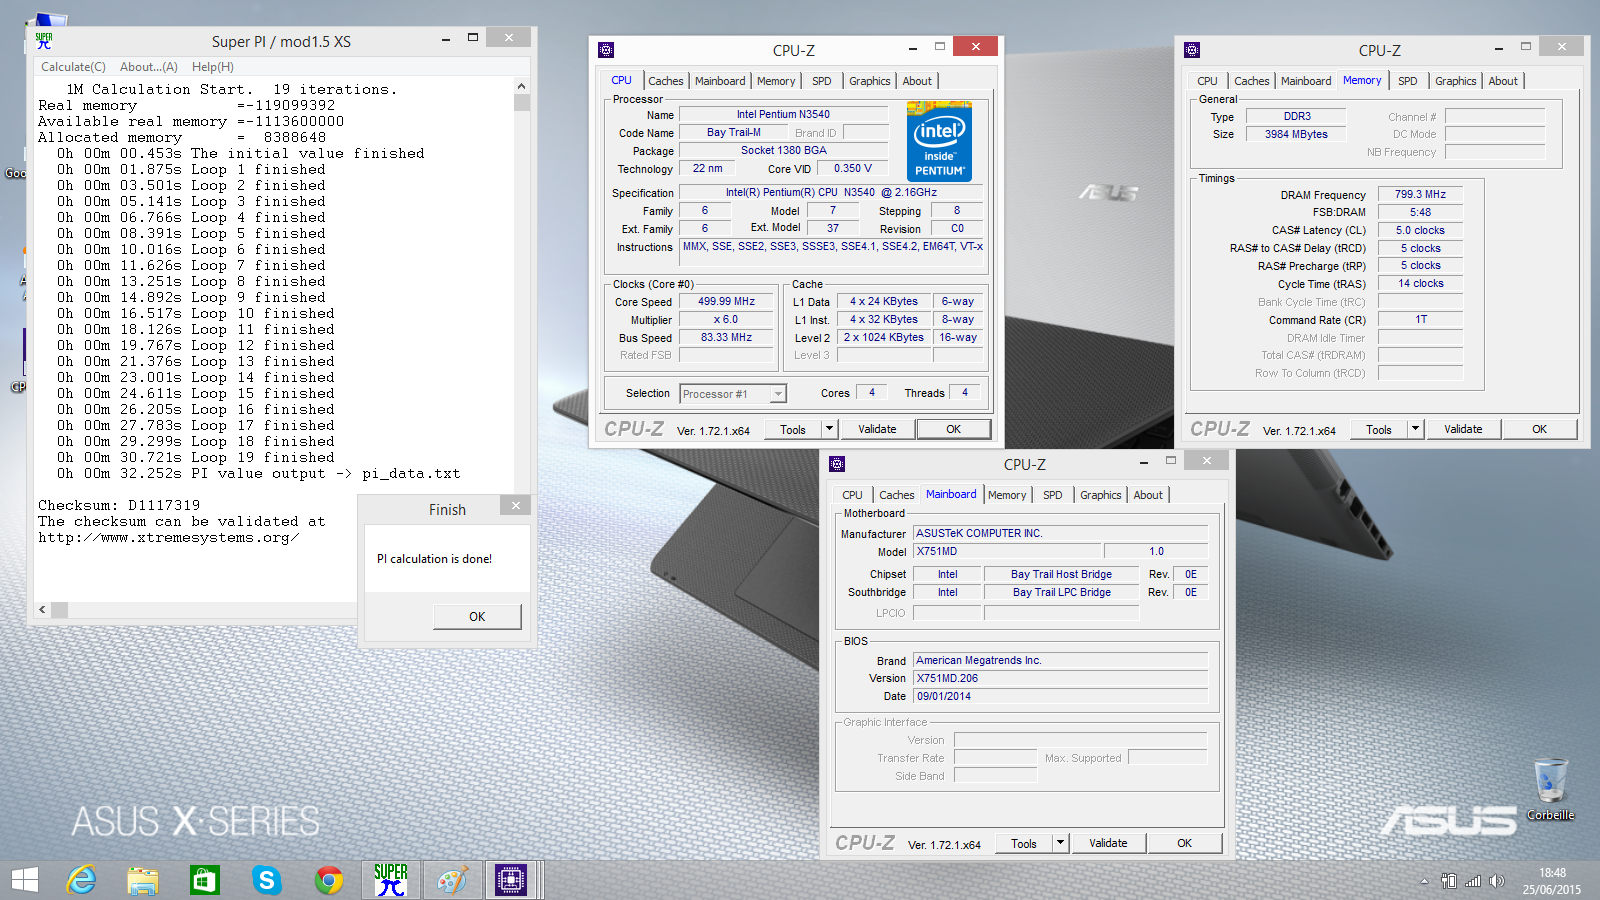Click the DRAM Frequency value 799.3 MHz
1600x900 pixels.
point(1420,194)
